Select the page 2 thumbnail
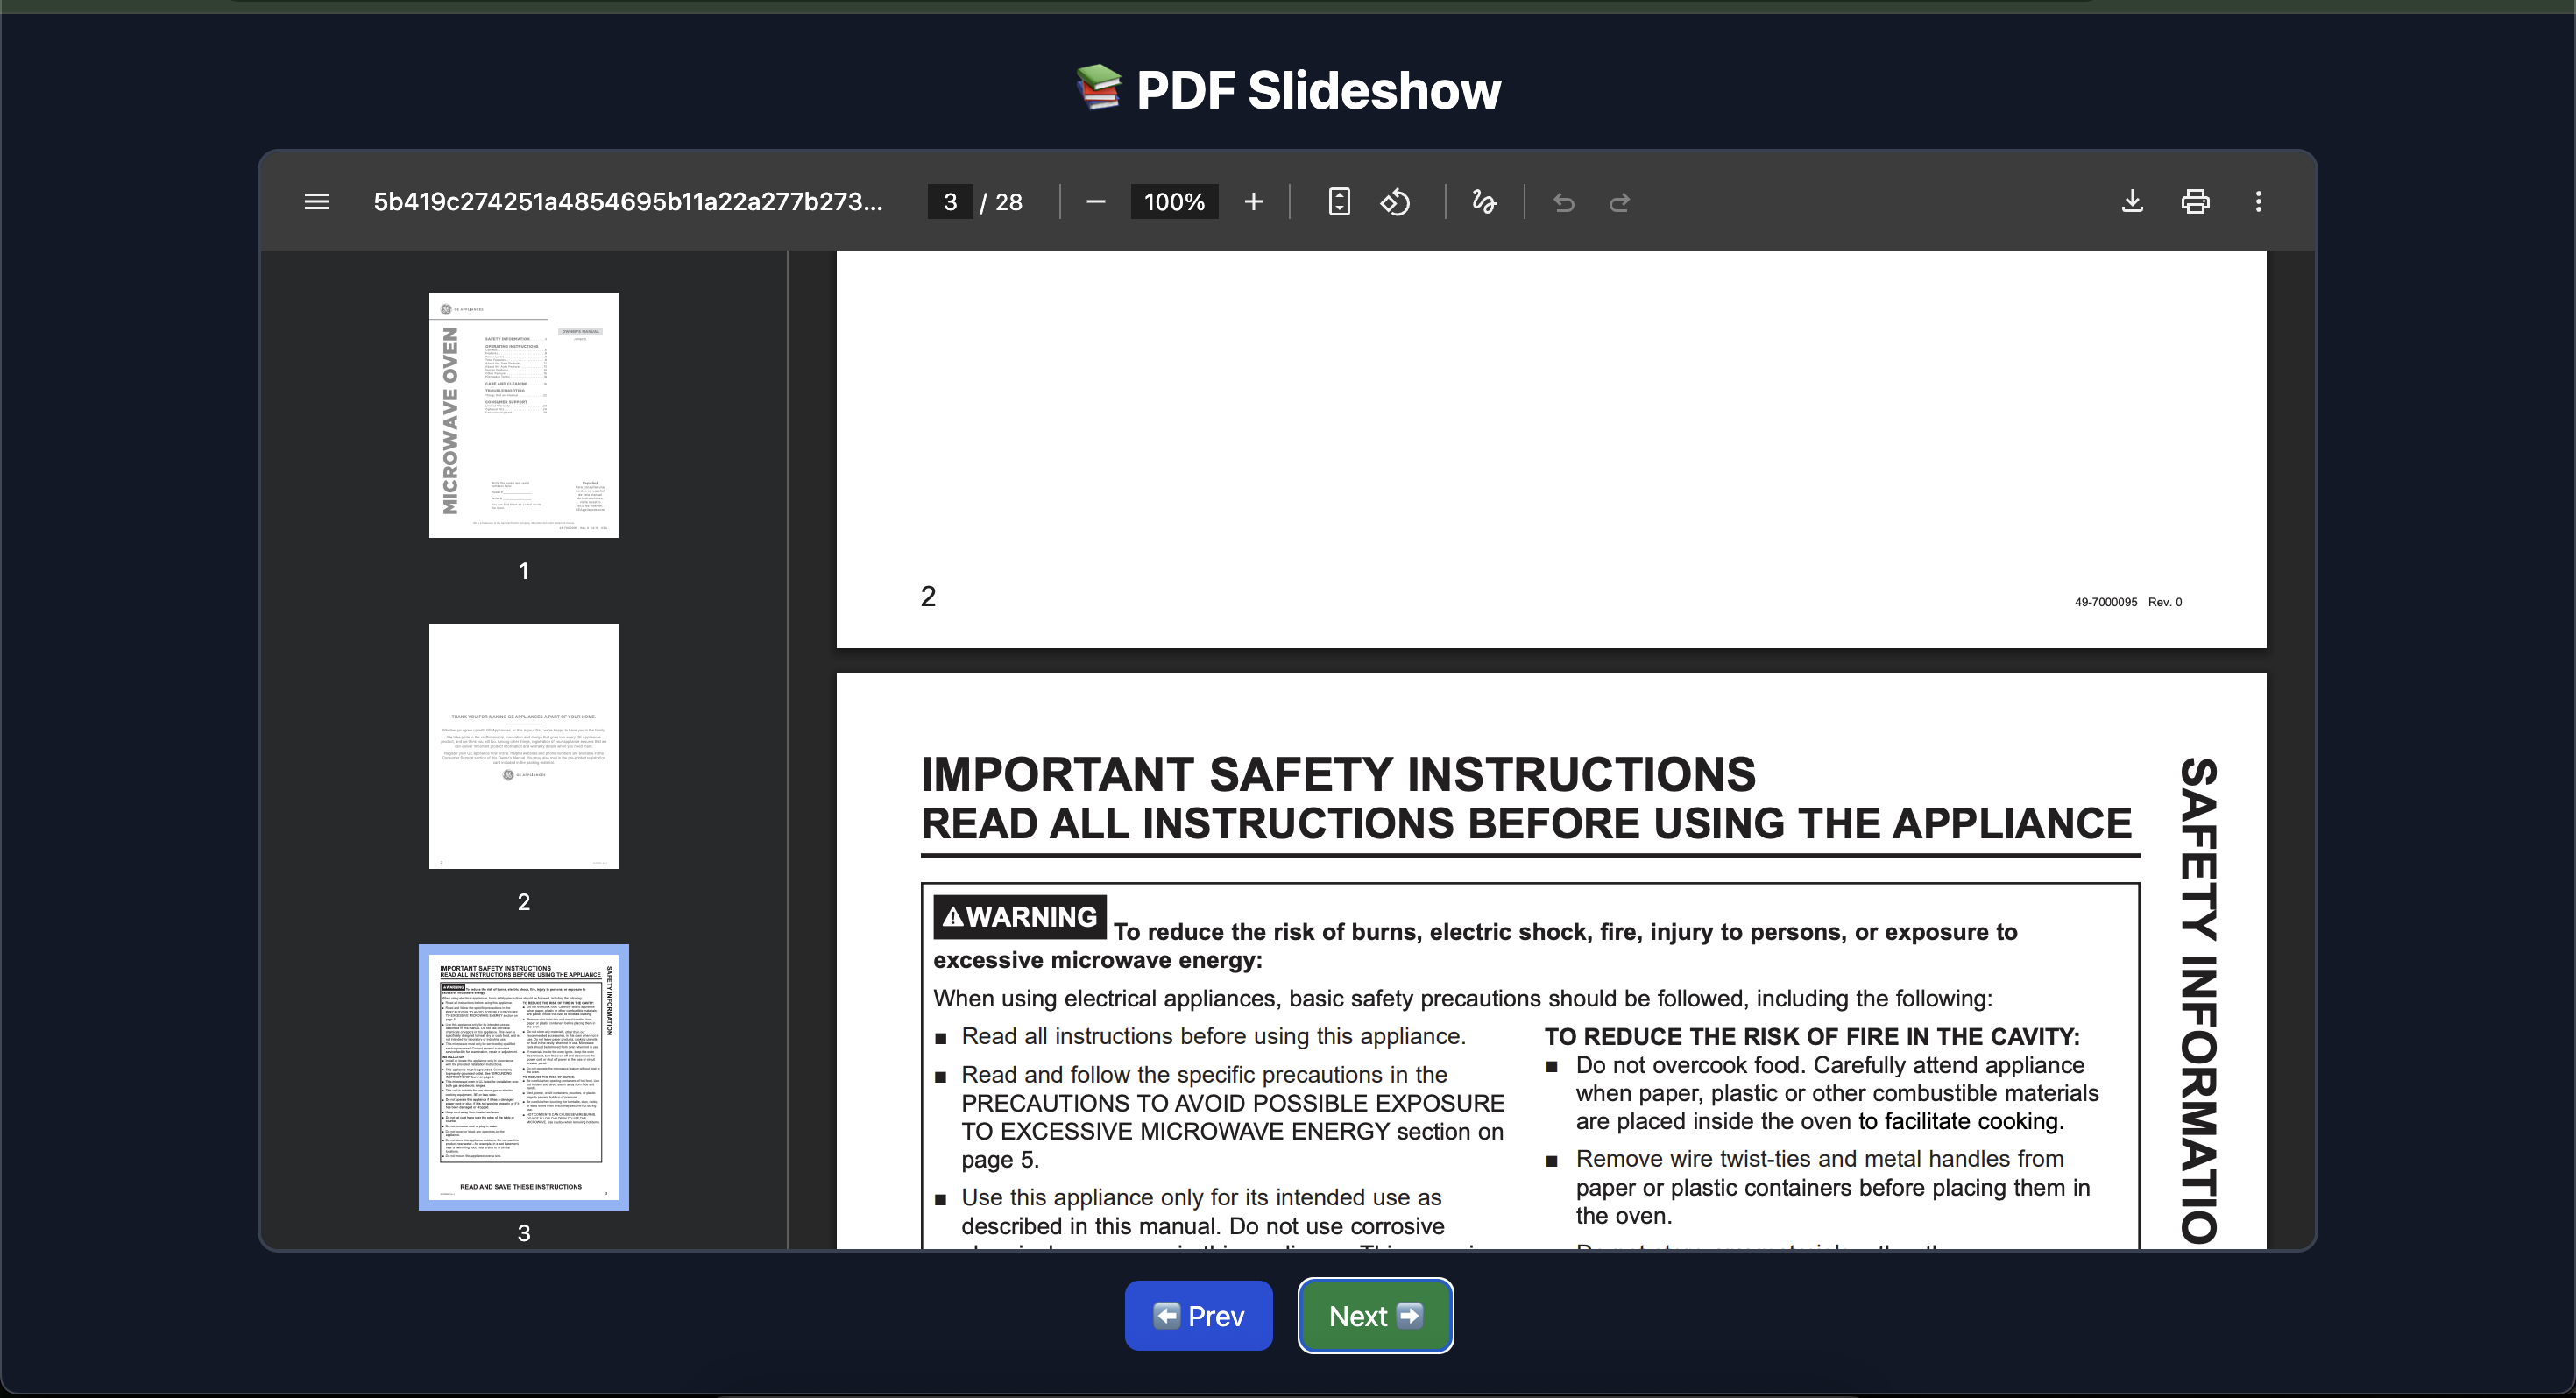Screen dimensions: 2576x1398 pyautogui.click(x=523, y=746)
